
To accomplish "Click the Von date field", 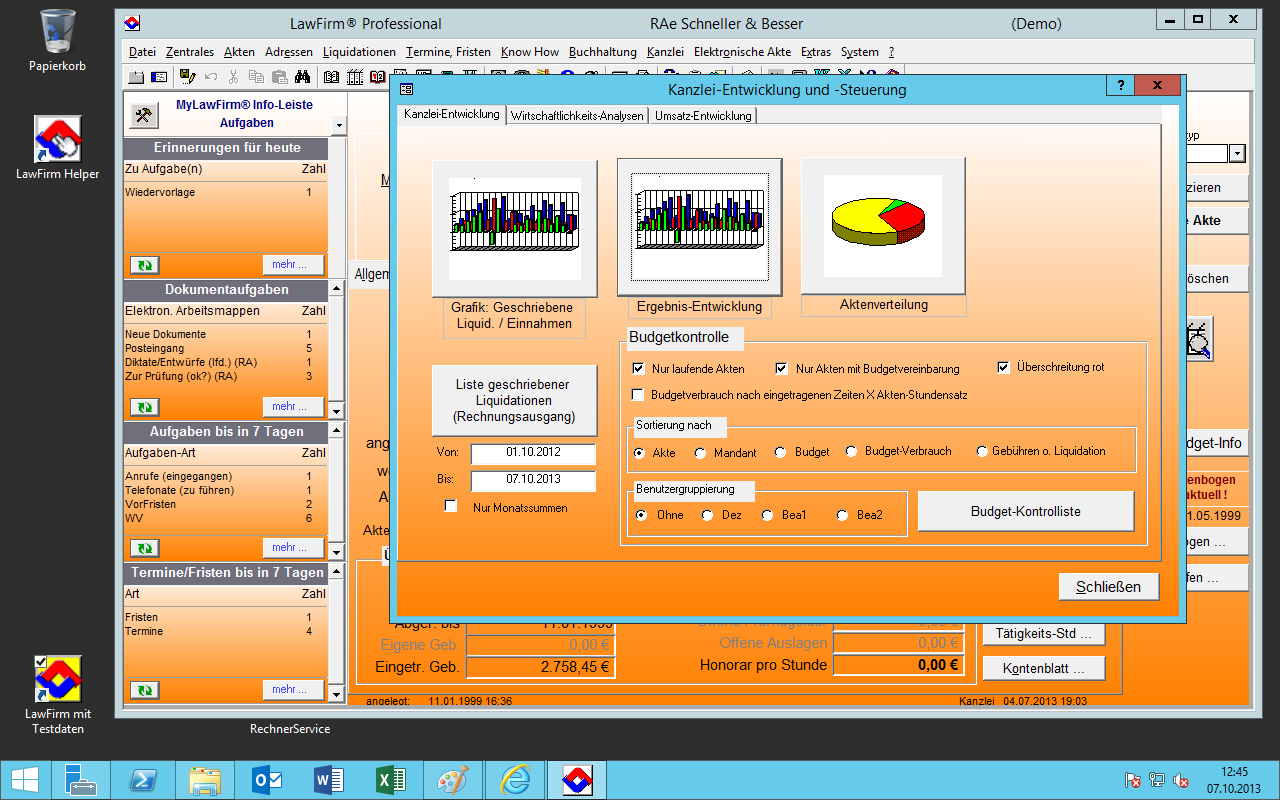I will pos(533,453).
